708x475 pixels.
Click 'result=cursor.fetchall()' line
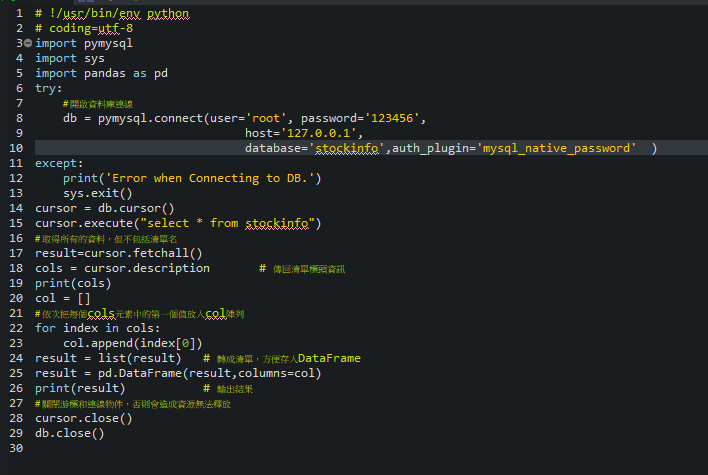tap(119, 253)
